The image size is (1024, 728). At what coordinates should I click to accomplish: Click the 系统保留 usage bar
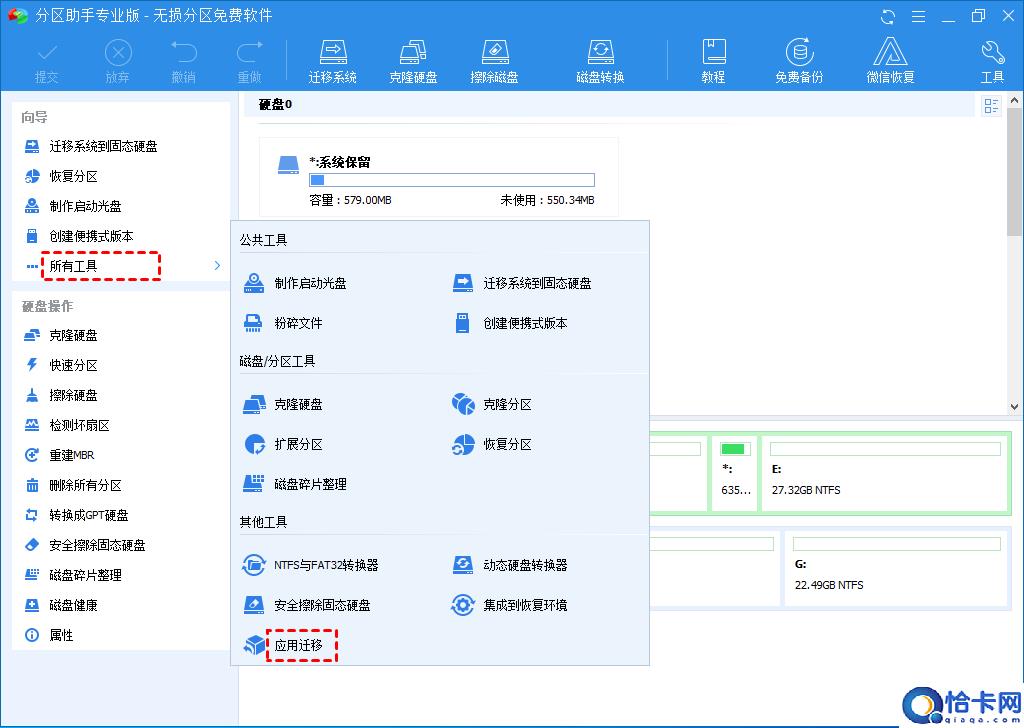452,180
